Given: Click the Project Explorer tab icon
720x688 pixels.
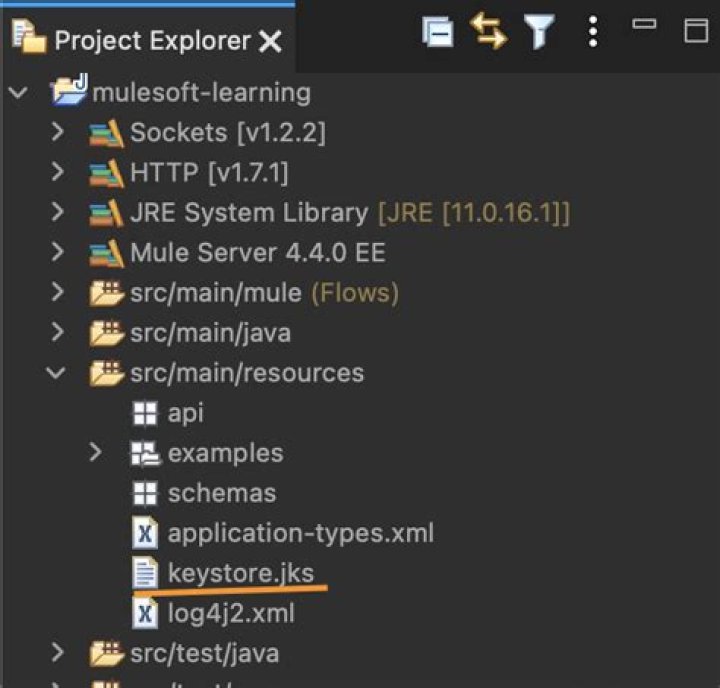Looking at the screenshot, I should (29, 37).
